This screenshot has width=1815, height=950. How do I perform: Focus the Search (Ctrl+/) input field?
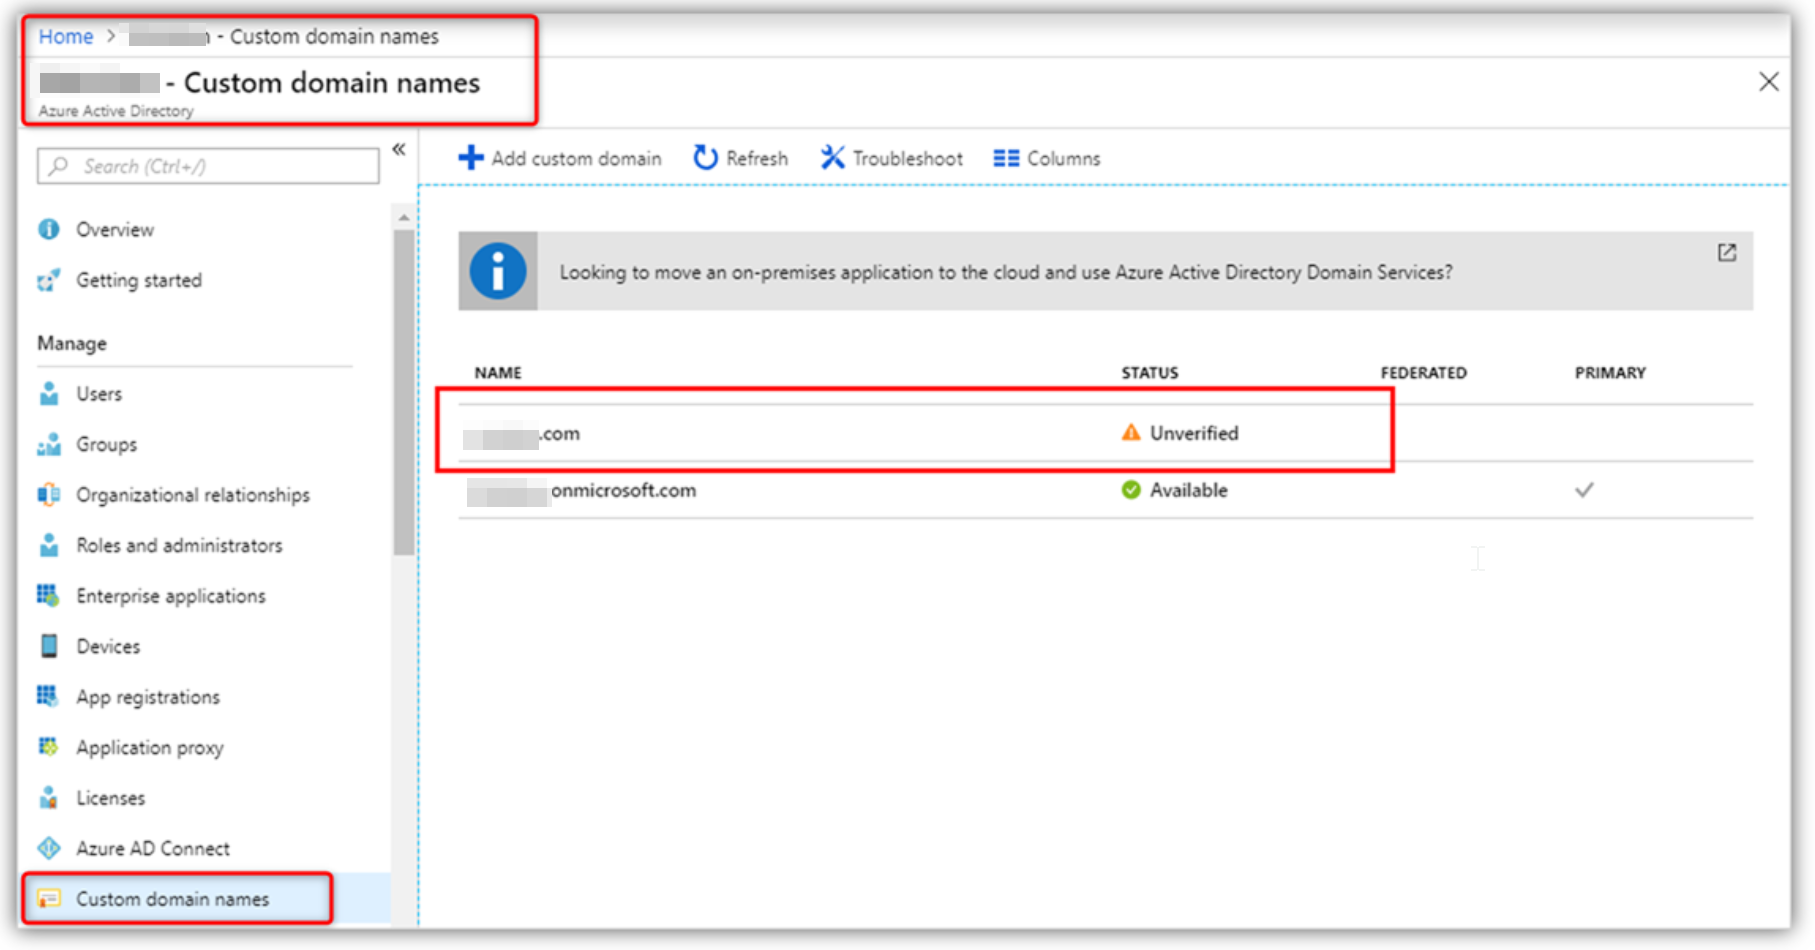click(208, 166)
